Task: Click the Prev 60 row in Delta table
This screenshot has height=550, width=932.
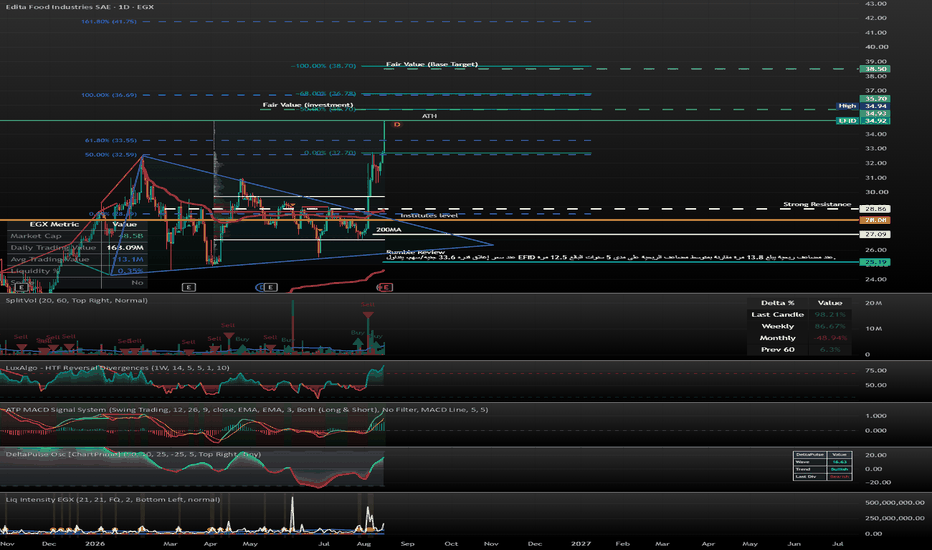Action: click(x=798, y=350)
